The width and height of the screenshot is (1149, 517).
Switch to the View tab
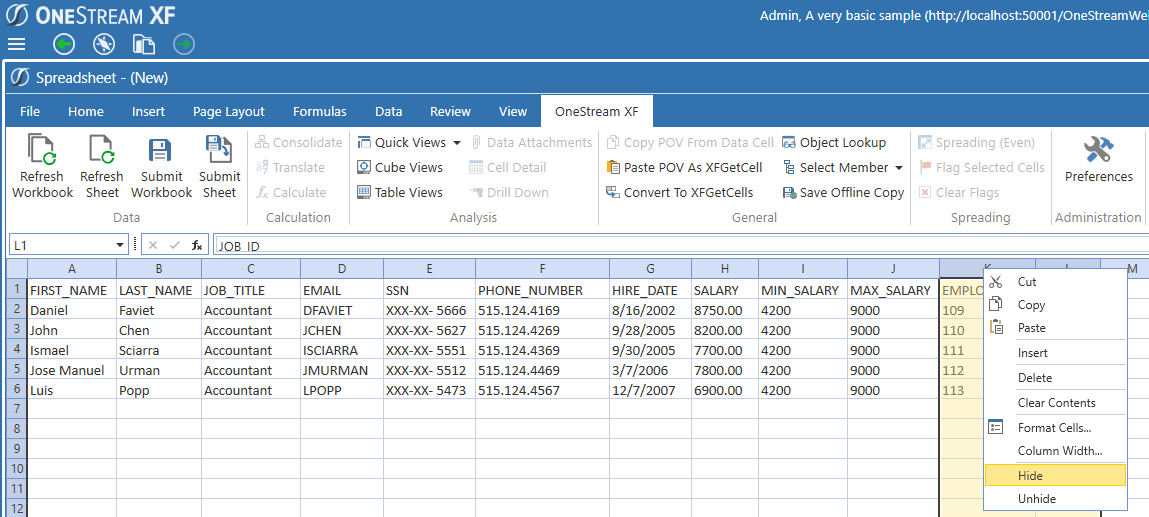(x=513, y=111)
